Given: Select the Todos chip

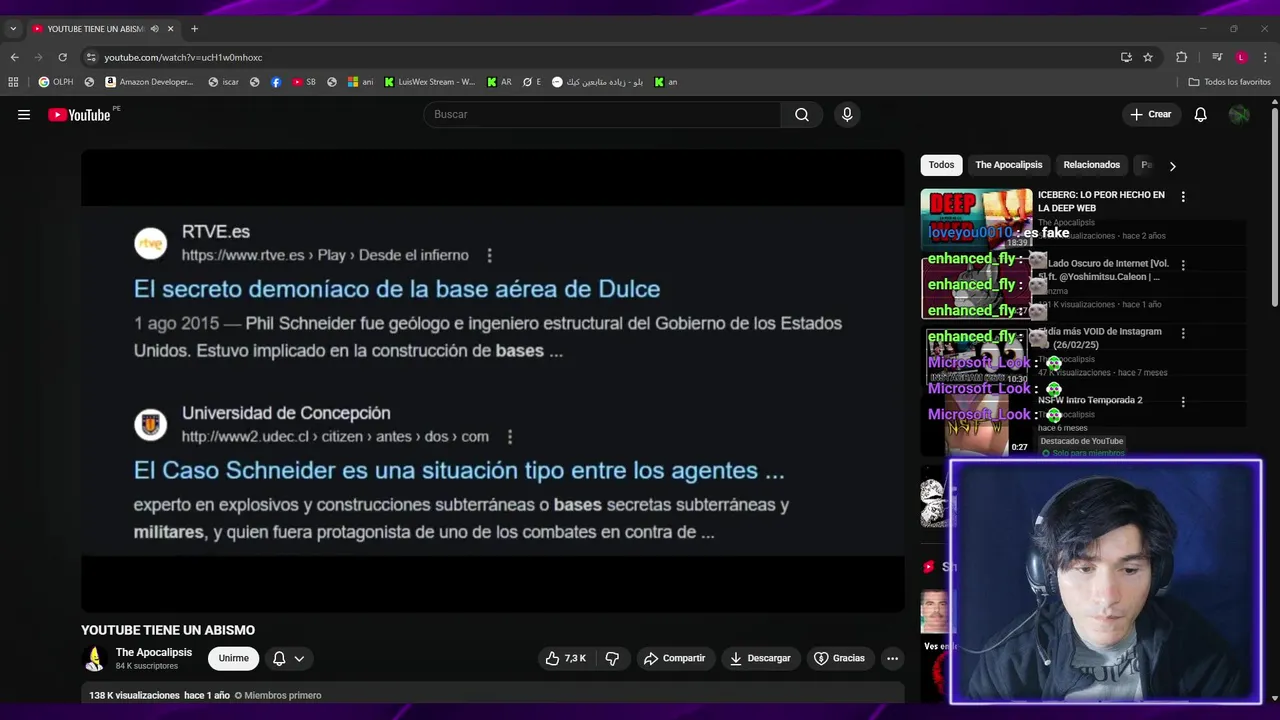Looking at the screenshot, I should 941,165.
